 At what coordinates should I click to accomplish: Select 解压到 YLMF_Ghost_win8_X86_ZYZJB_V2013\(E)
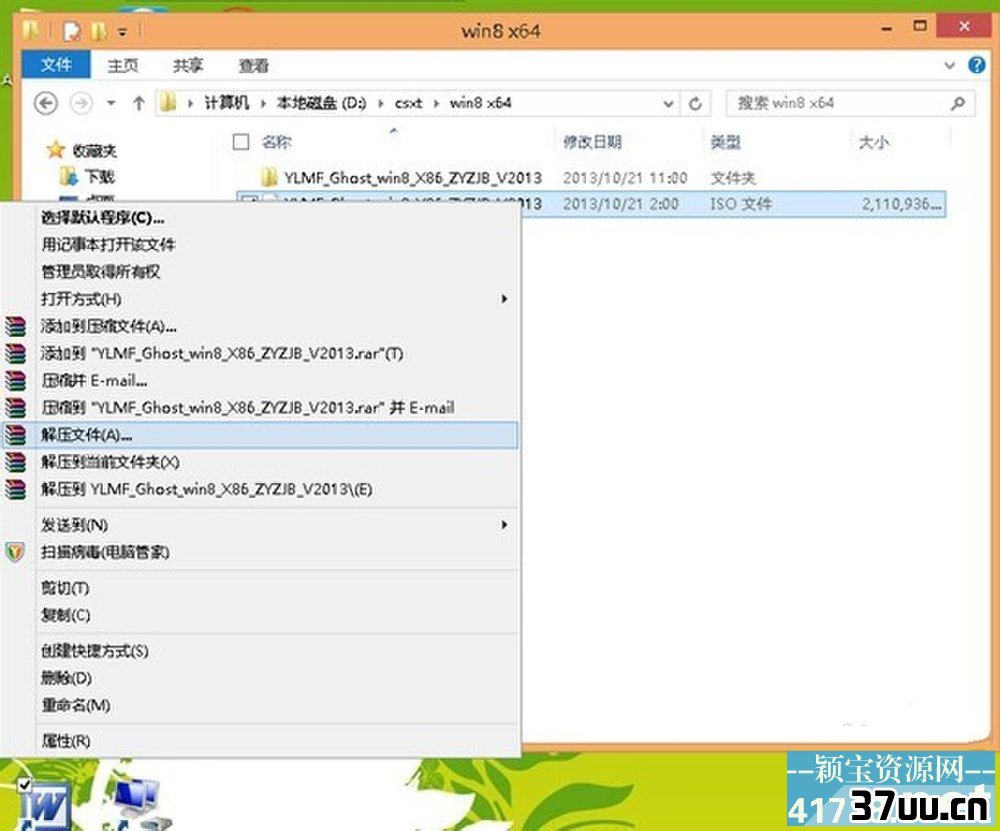207,489
